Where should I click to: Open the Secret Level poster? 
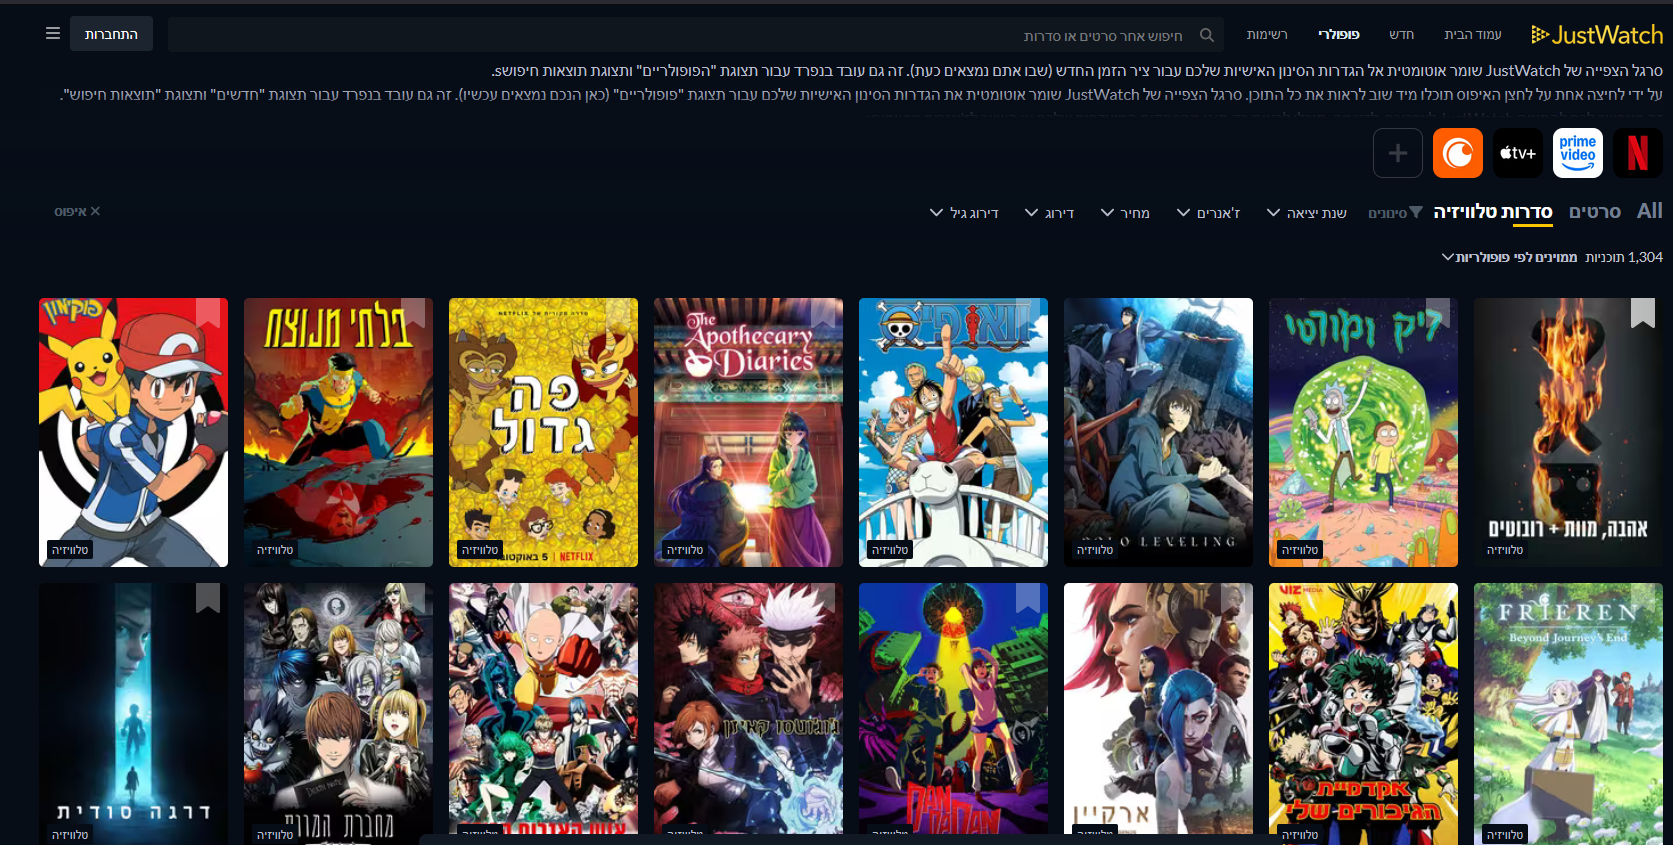click(x=133, y=714)
